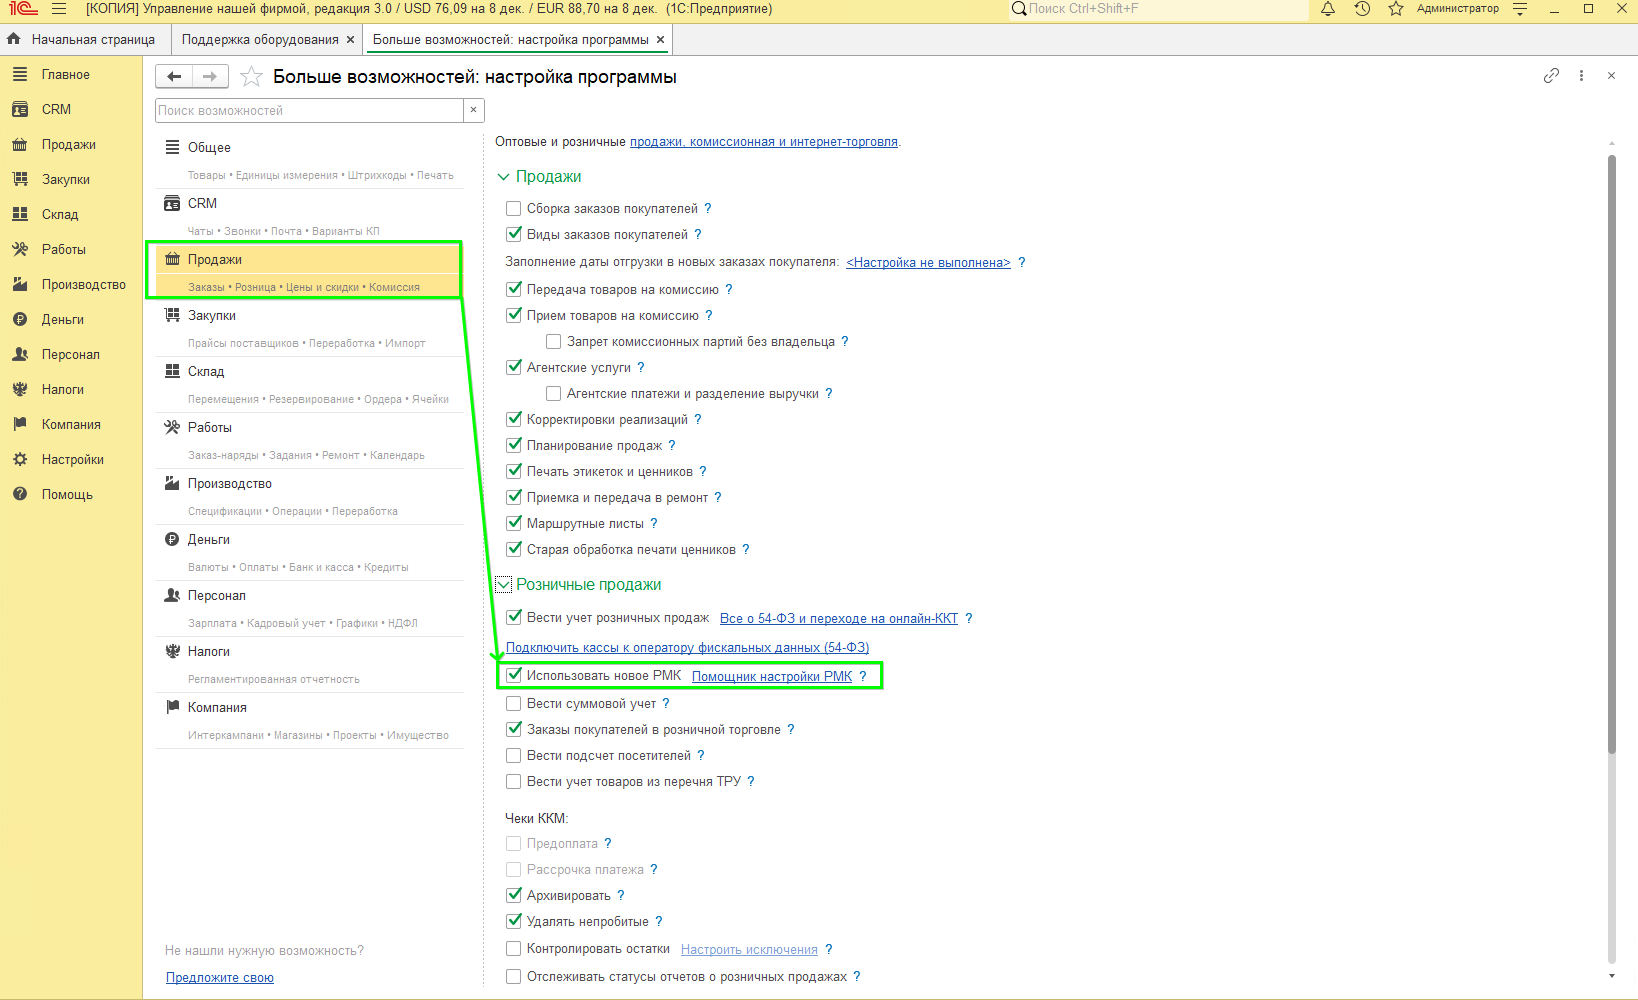Viewport: 1638px width, 1000px height.
Task: Collapse the Продажи section
Action: [503, 177]
